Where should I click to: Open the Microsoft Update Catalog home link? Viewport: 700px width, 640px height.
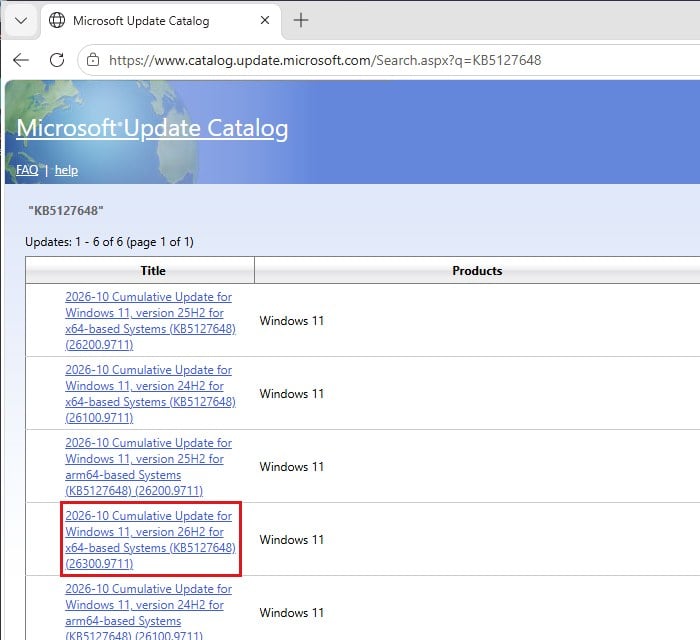(x=152, y=128)
